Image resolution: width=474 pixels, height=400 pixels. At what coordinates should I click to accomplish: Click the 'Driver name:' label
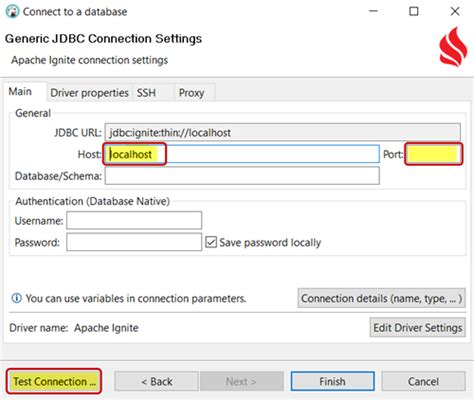coord(39,328)
